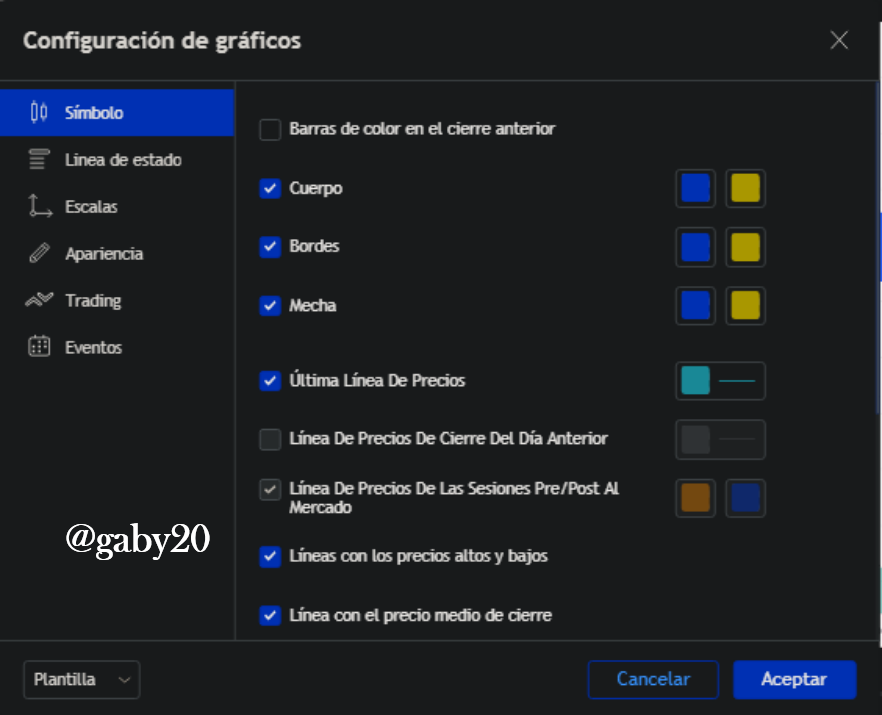The width and height of the screenshot is (882, 715).
Task: Click the candlestick Símbolo icon
Action: tap(39, 112)
